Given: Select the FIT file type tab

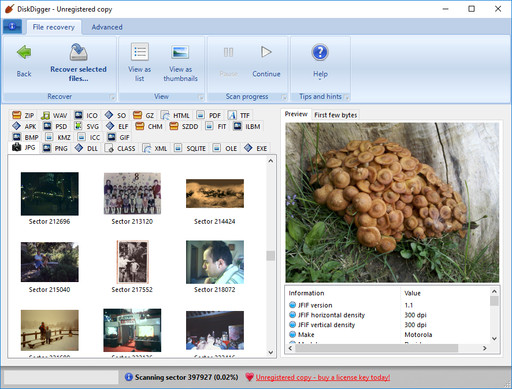Looking at the screenshot, I should coord(216,126).
